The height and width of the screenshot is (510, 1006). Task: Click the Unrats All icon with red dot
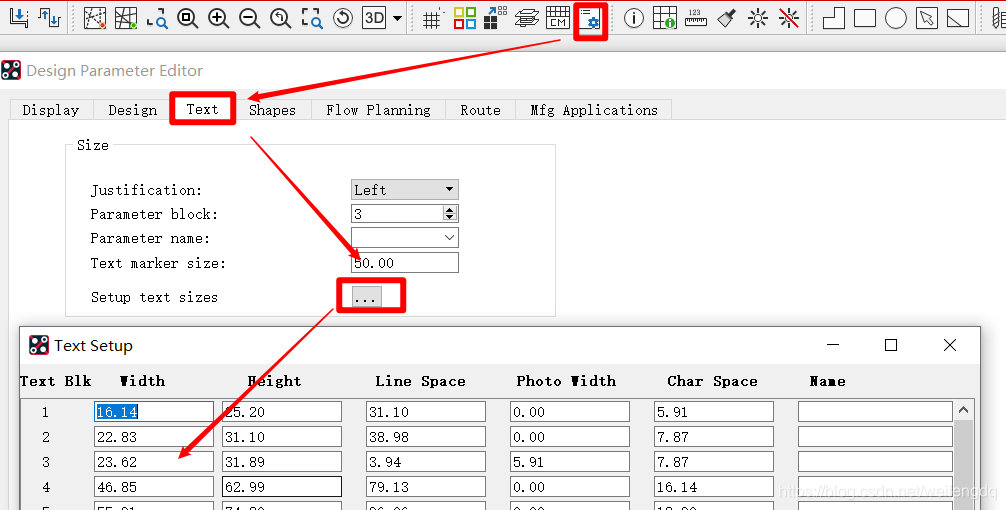[x=95, y=18]
